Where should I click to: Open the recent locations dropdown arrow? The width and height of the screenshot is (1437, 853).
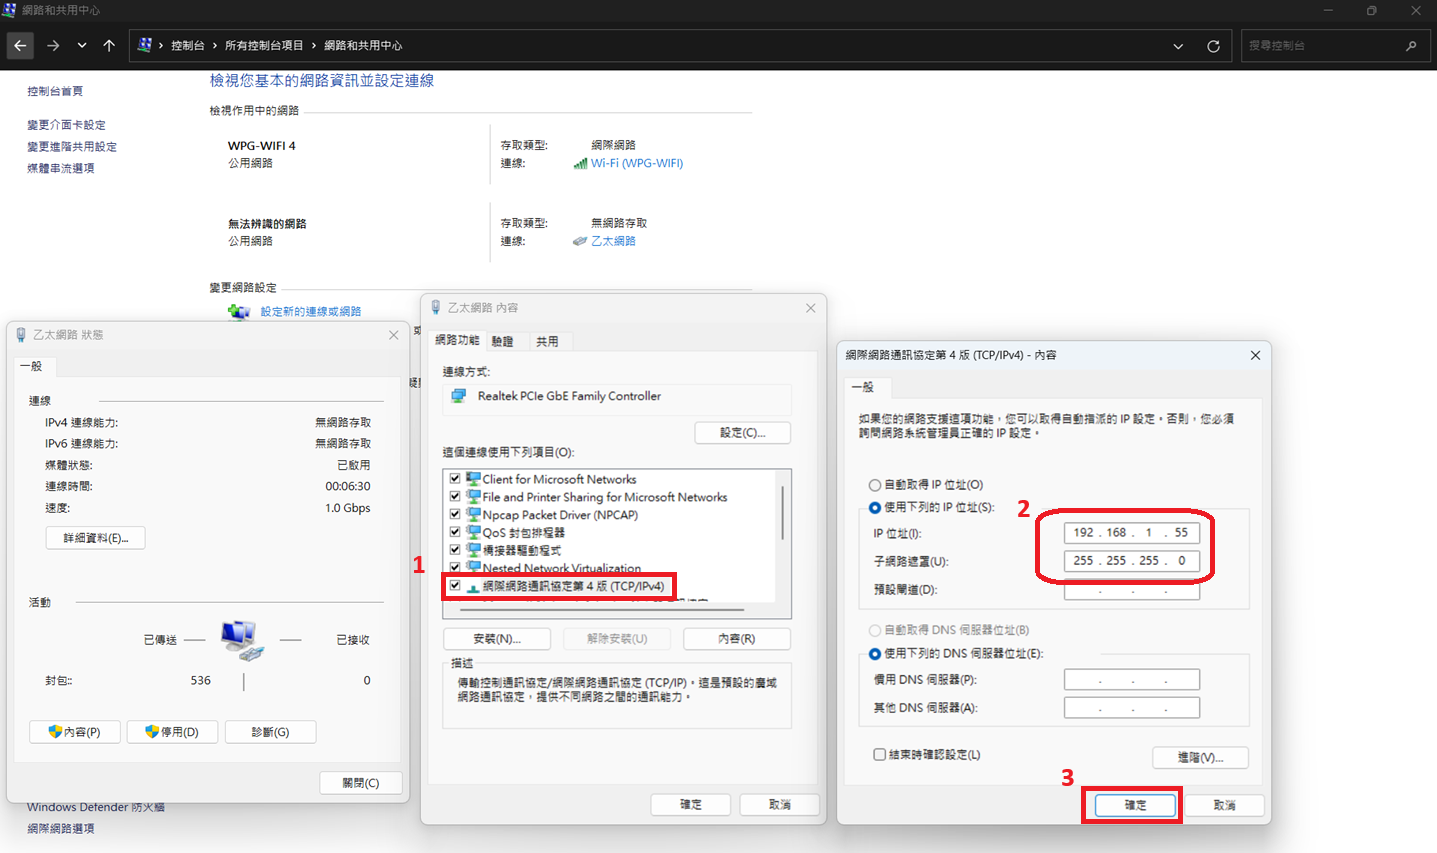pos(82,46)
